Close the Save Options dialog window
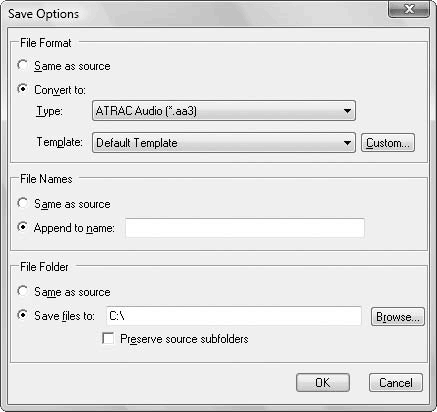This screenshot has width=437, height=412. click(x=409, y=9)
